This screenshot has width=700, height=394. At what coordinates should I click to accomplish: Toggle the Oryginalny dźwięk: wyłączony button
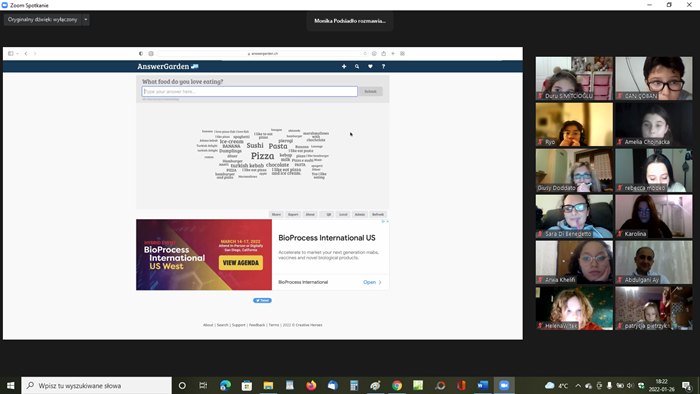tap(42, 20)
